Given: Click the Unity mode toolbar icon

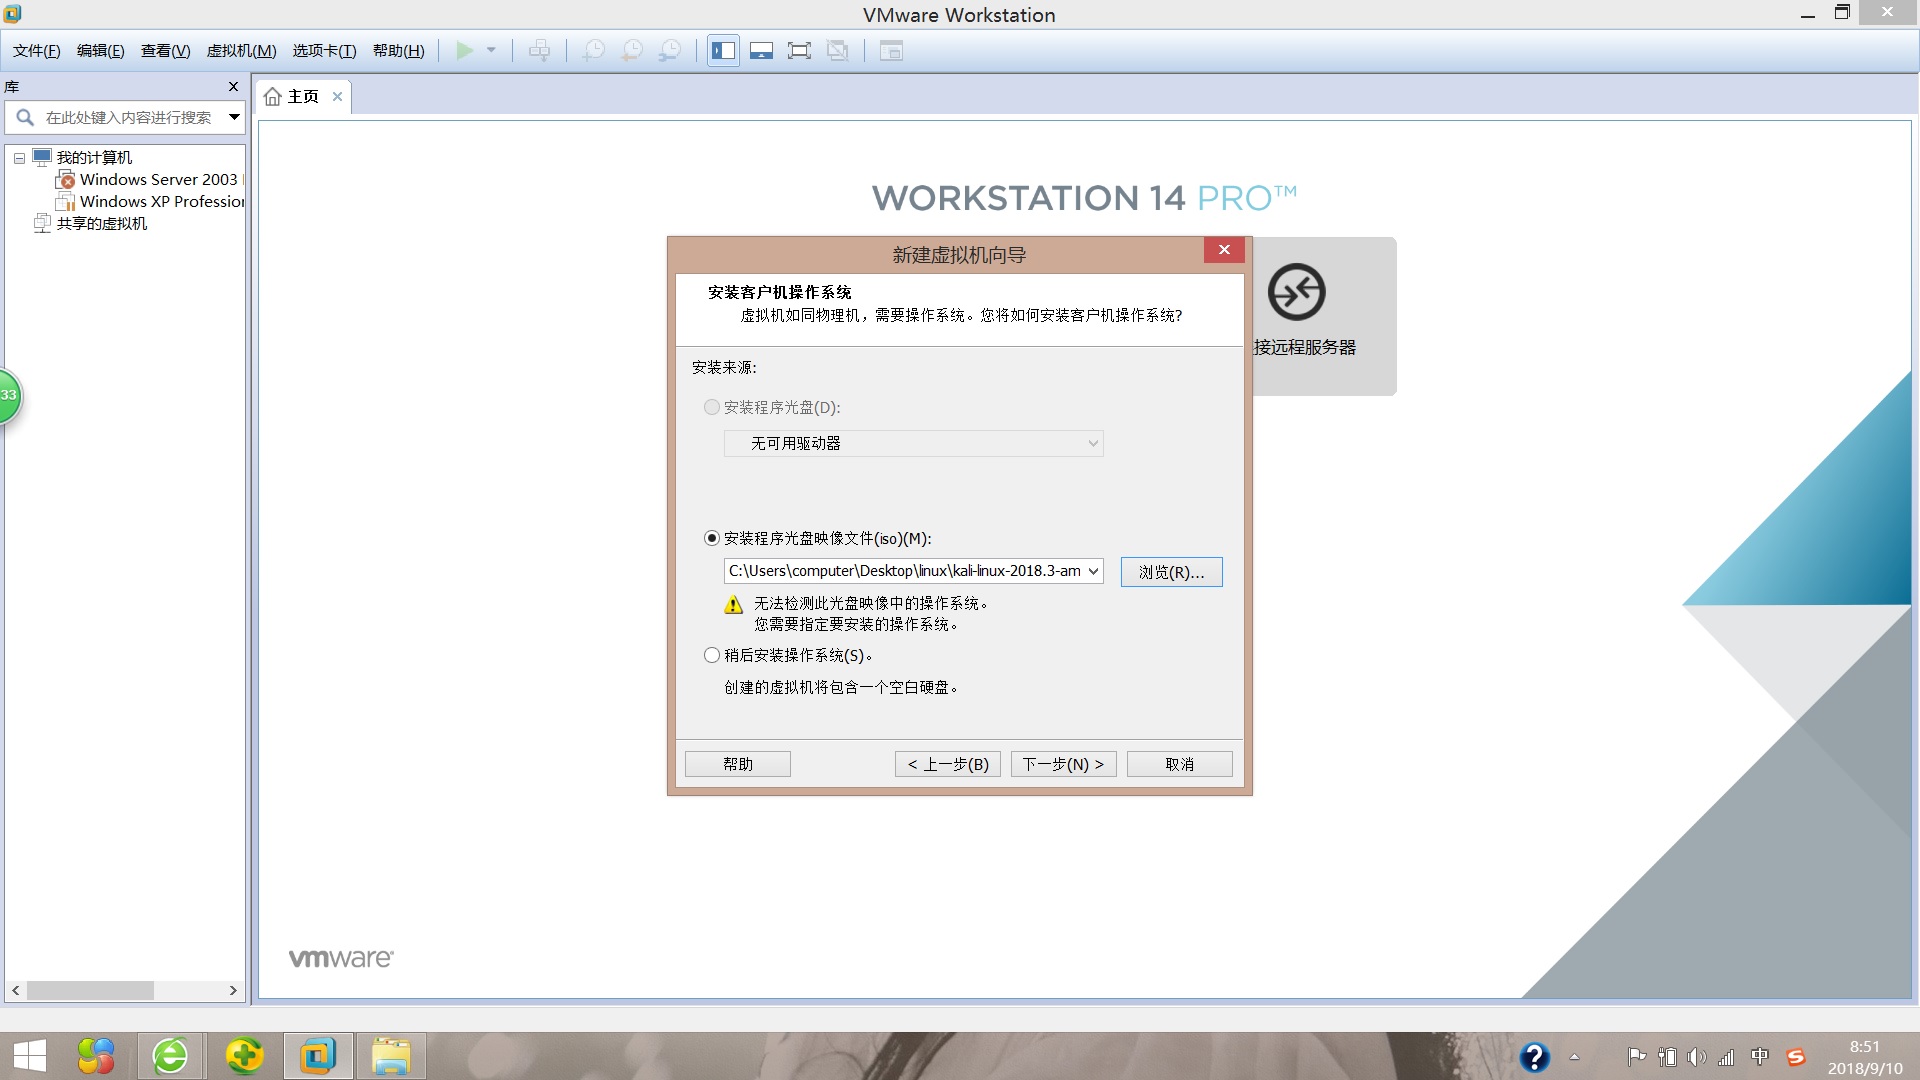Looking at the screenshot, I should click(x=837, y=50).
